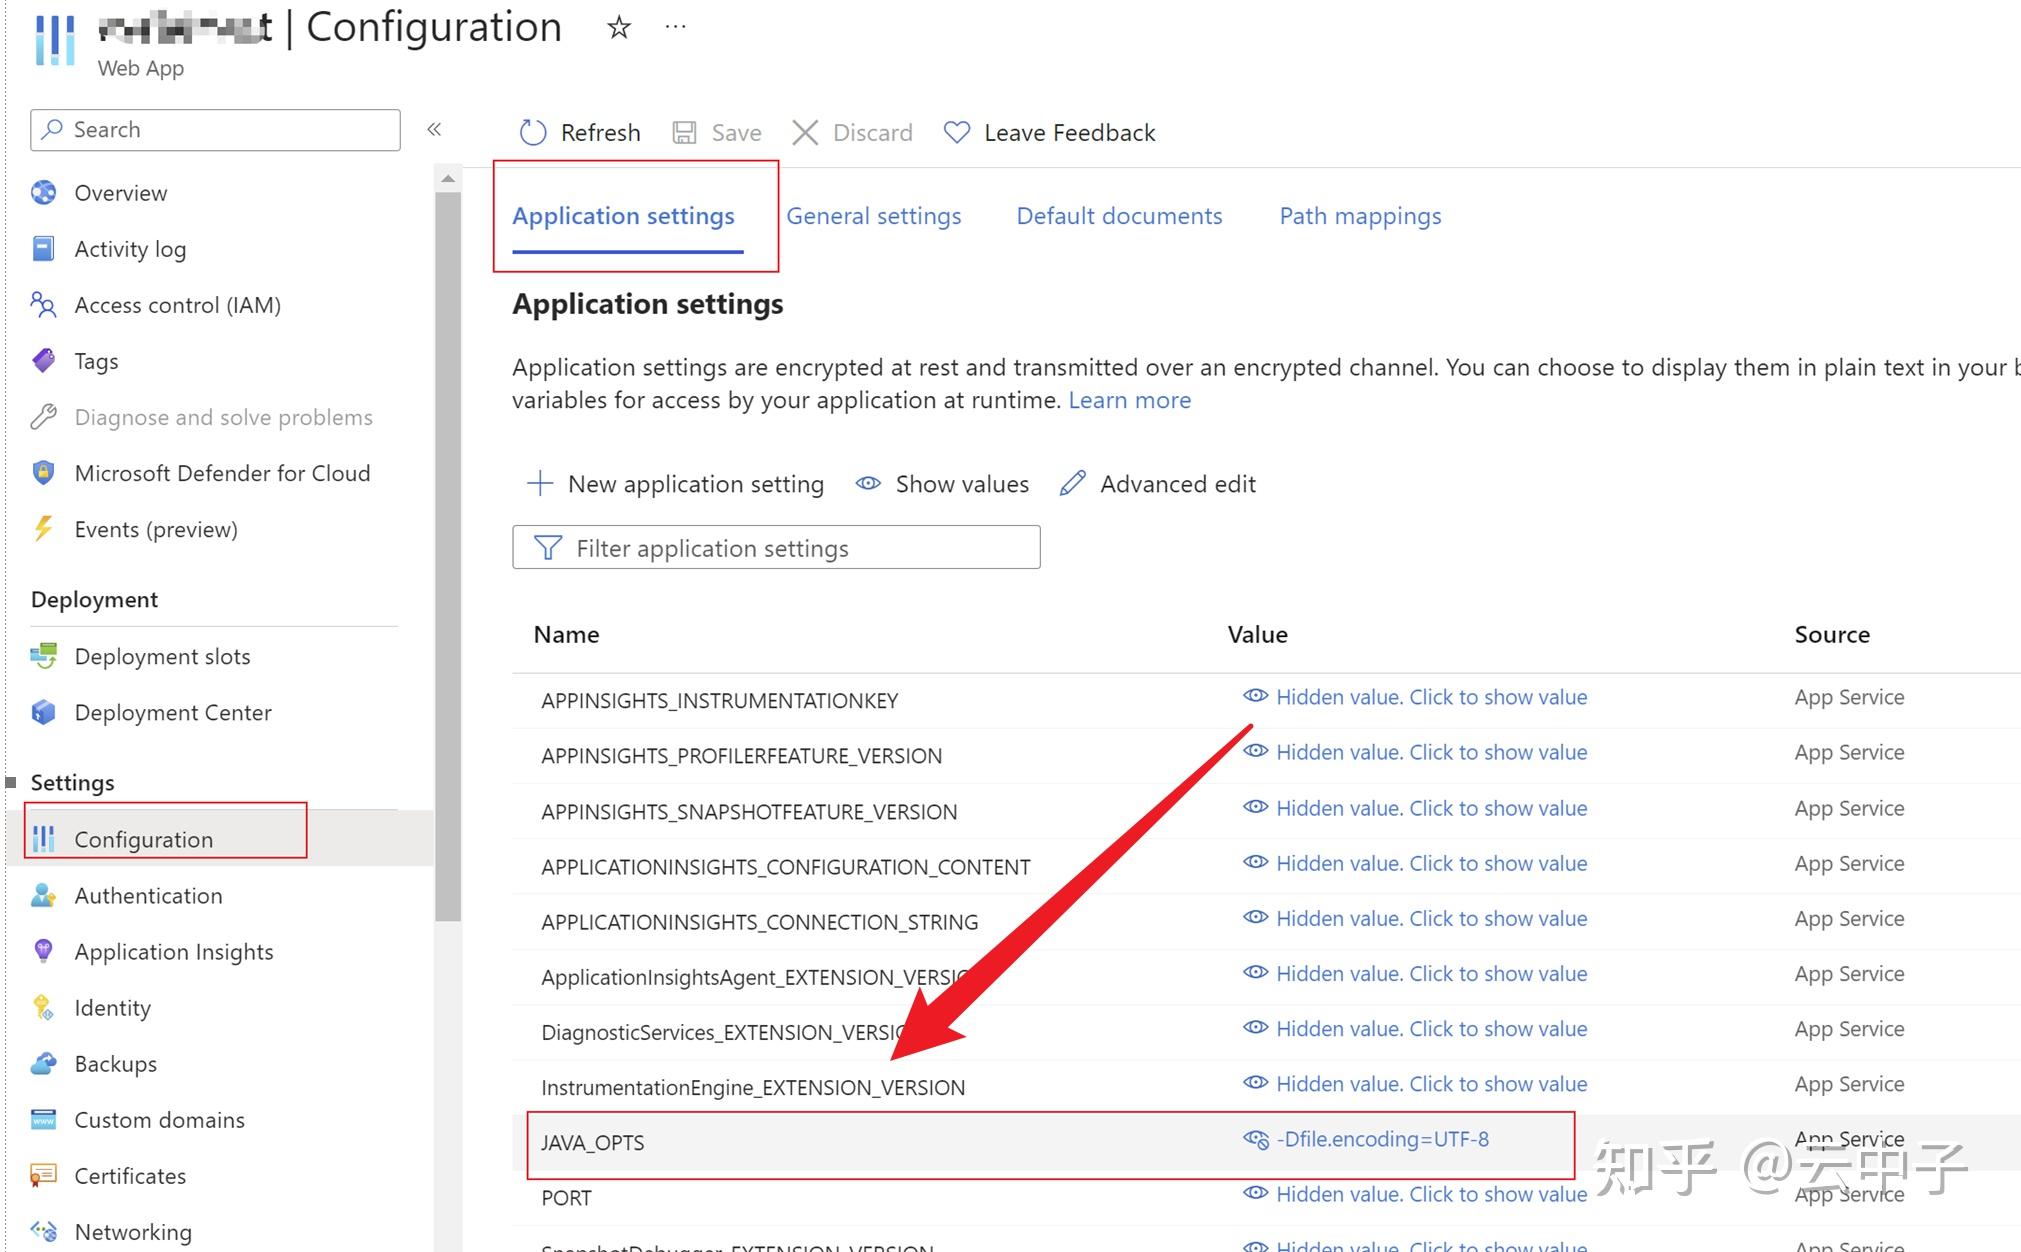Open the Path mappings tab
Image resolution: width=2021 pixels, height=1252 pixels.
pyautogui.click(x=1358, y=215)
